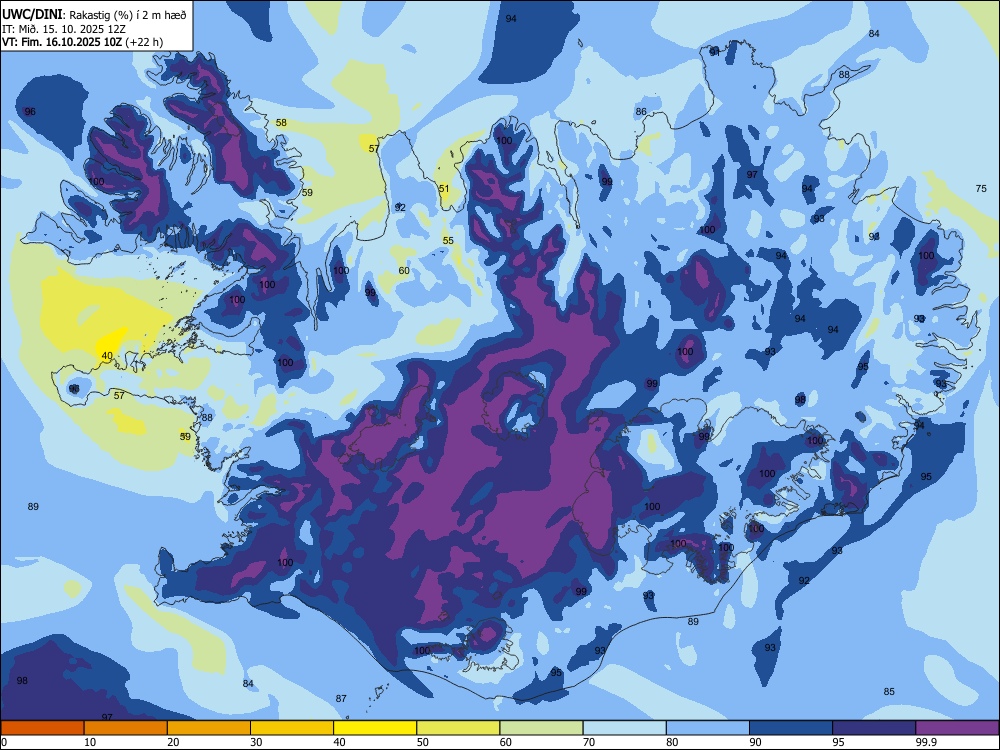
Task: Select the dark indigo 95–99.9 legend swatch
Action: [874, 728]
